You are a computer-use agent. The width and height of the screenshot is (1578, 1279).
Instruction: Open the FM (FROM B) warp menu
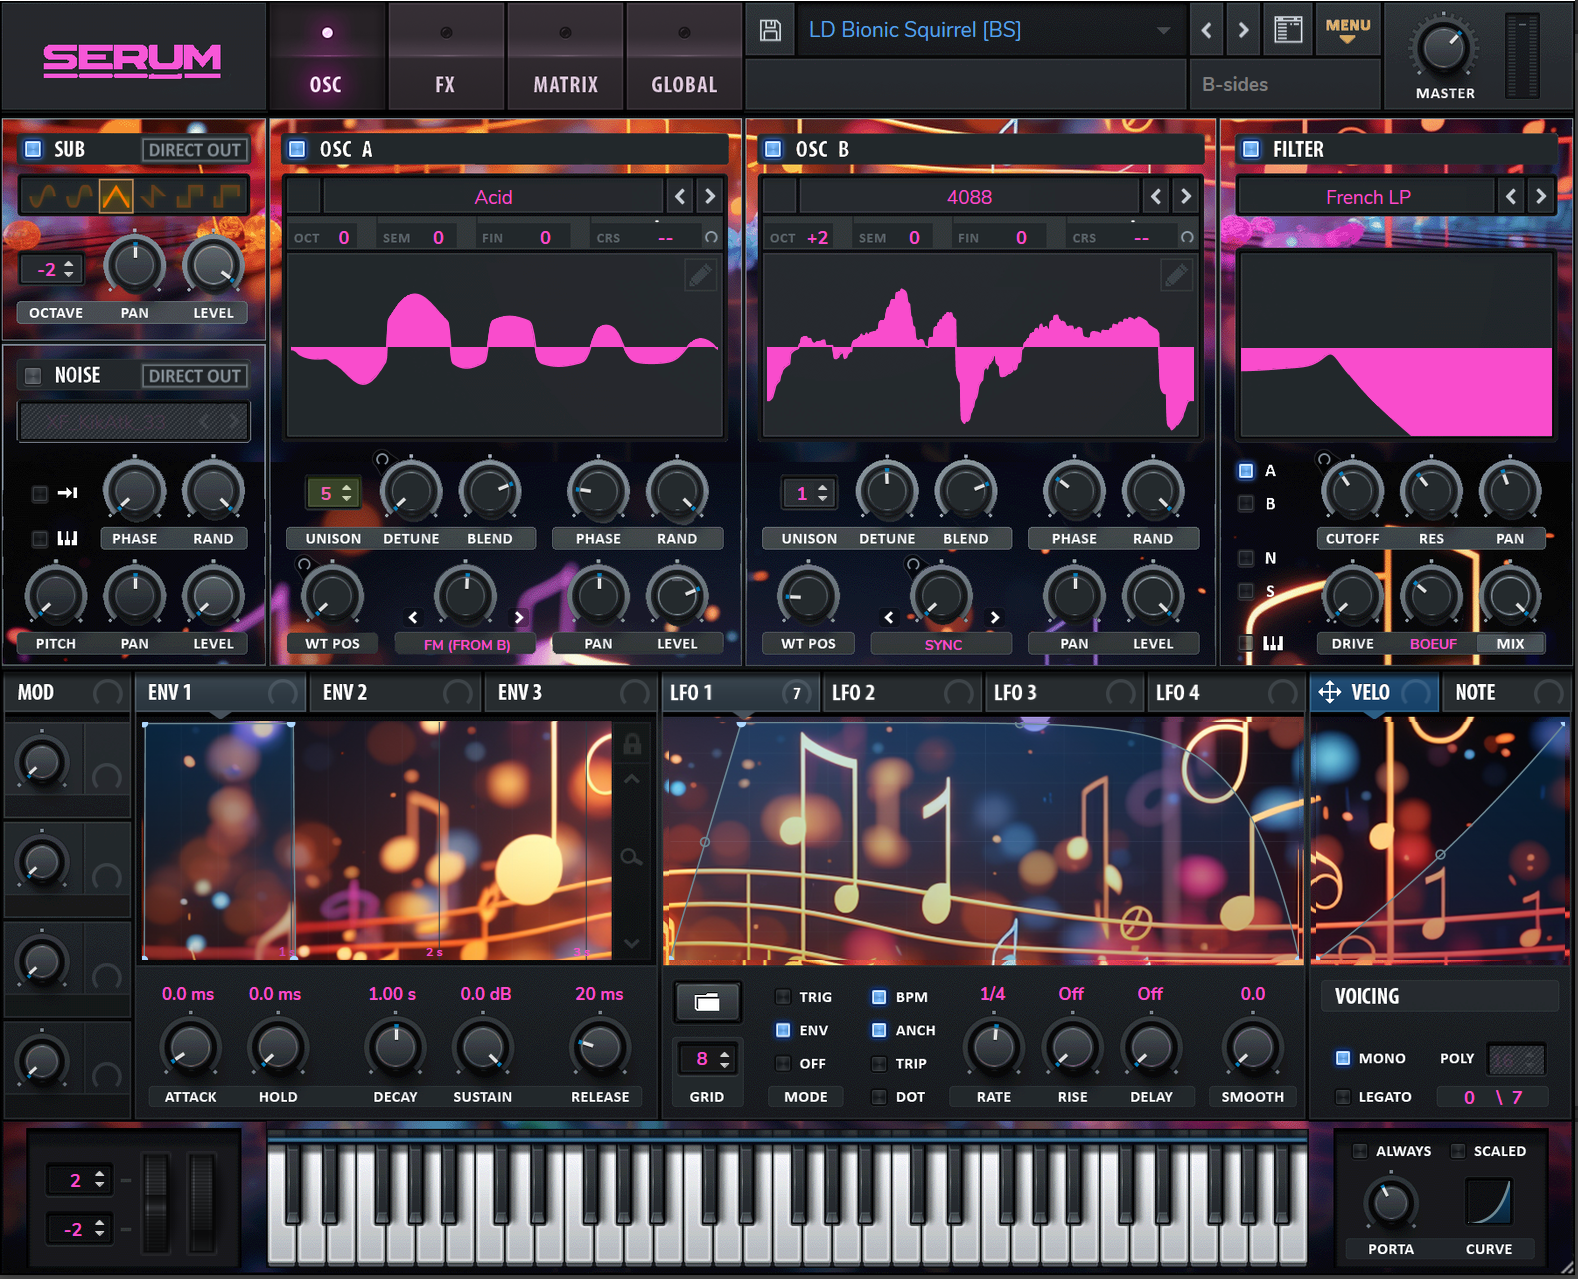click(466, 644)
